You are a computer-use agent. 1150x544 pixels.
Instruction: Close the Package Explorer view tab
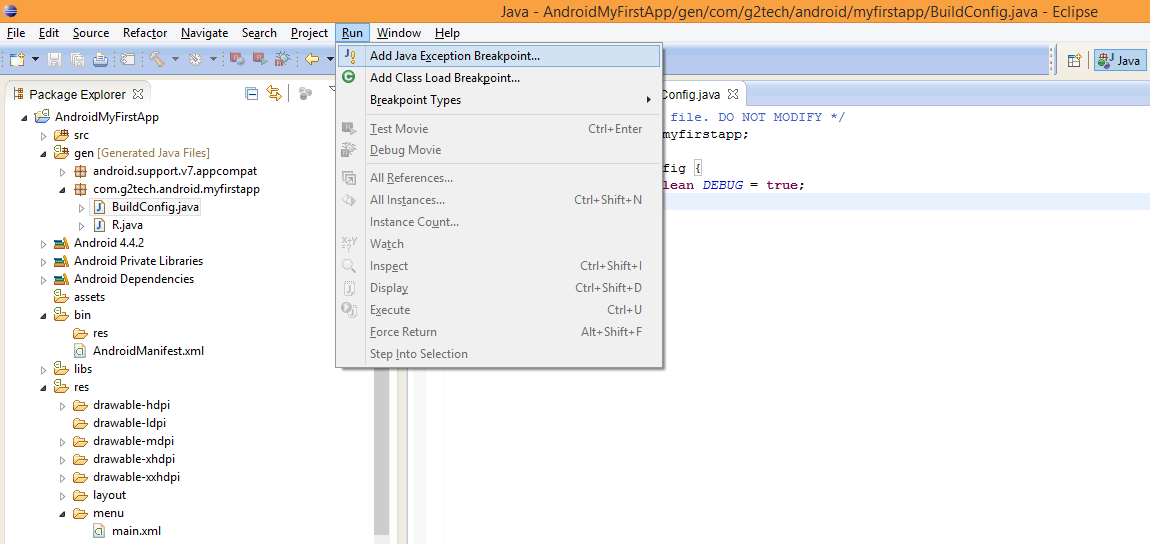[136, 94]
